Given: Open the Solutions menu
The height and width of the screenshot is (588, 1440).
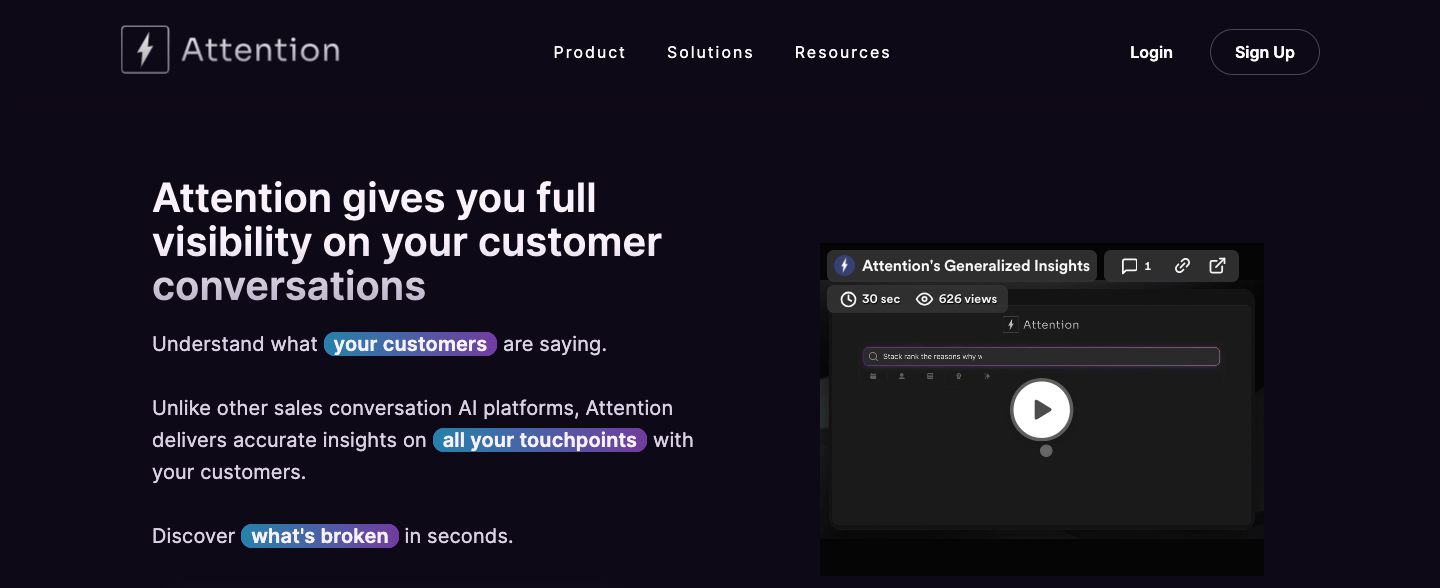Looking at the screenshot, I should (710, 52).
